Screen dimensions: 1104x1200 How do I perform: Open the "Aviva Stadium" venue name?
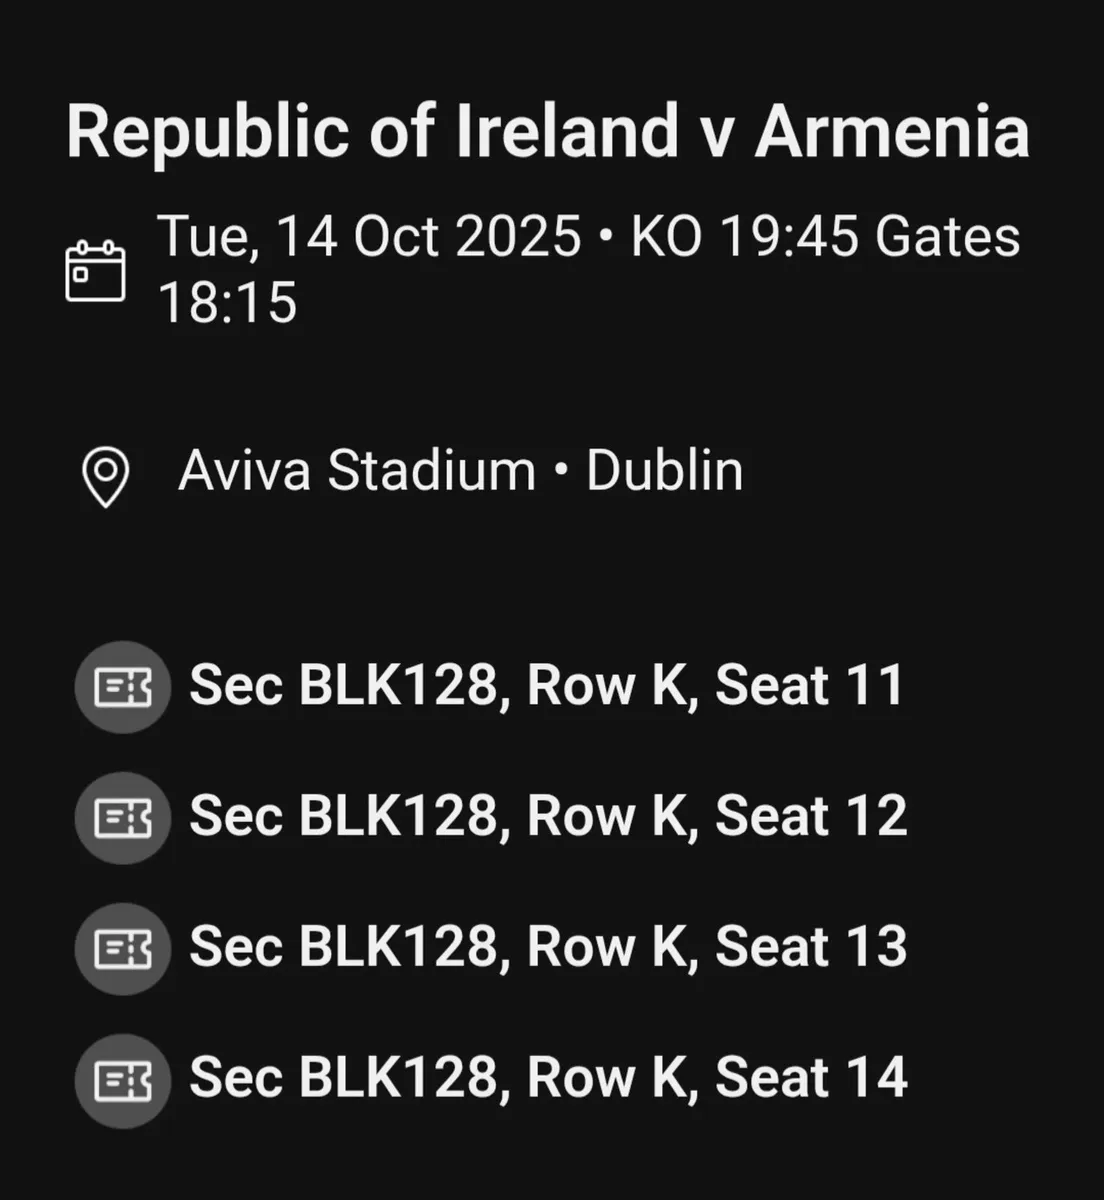[357, 470]
